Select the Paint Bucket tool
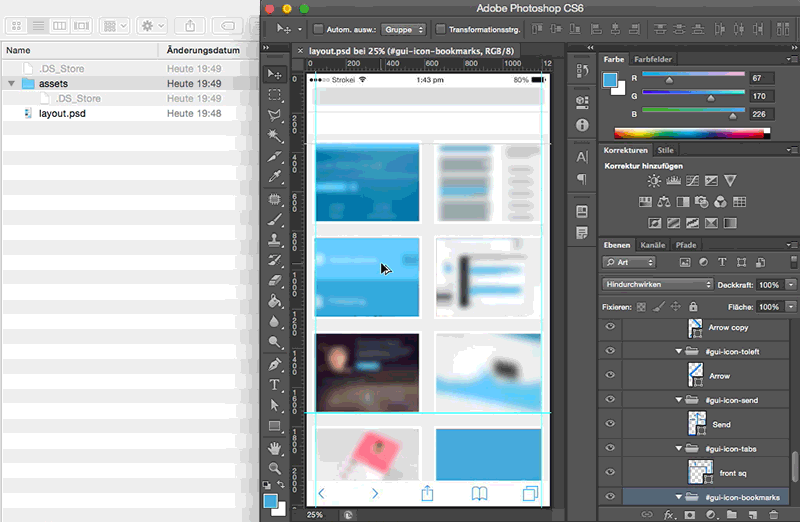The width and height of the screenshot is (800, 522). (x=274, y=301)
